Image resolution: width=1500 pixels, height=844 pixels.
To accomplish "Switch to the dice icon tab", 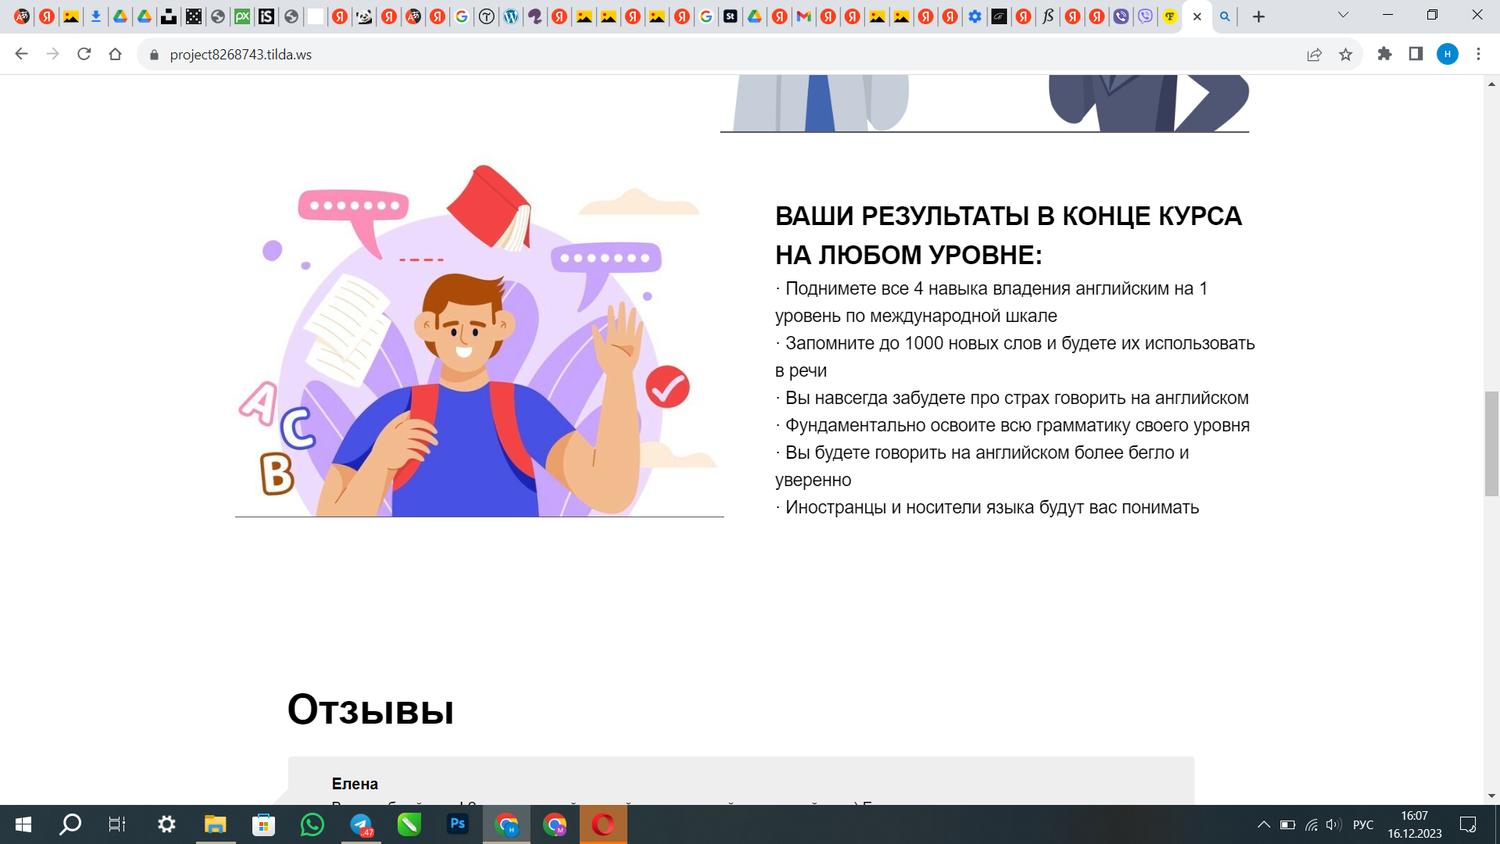I will [193, 16].
